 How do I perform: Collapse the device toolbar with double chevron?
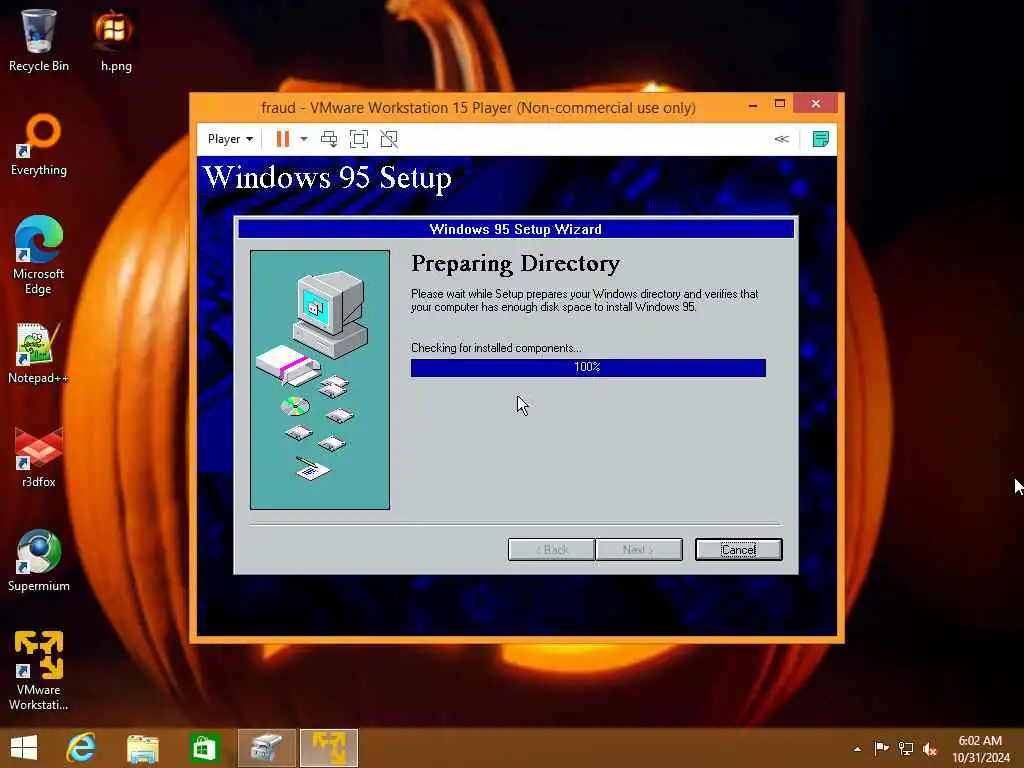782,139
